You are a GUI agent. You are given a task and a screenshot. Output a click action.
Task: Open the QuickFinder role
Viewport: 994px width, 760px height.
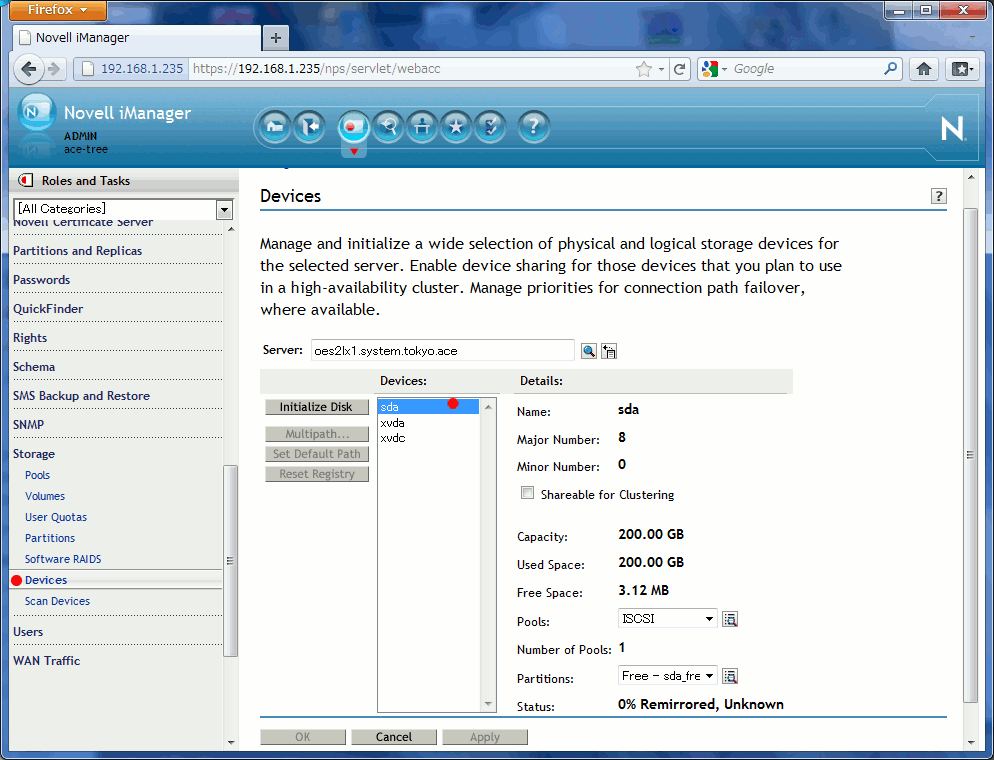point(48,309)
